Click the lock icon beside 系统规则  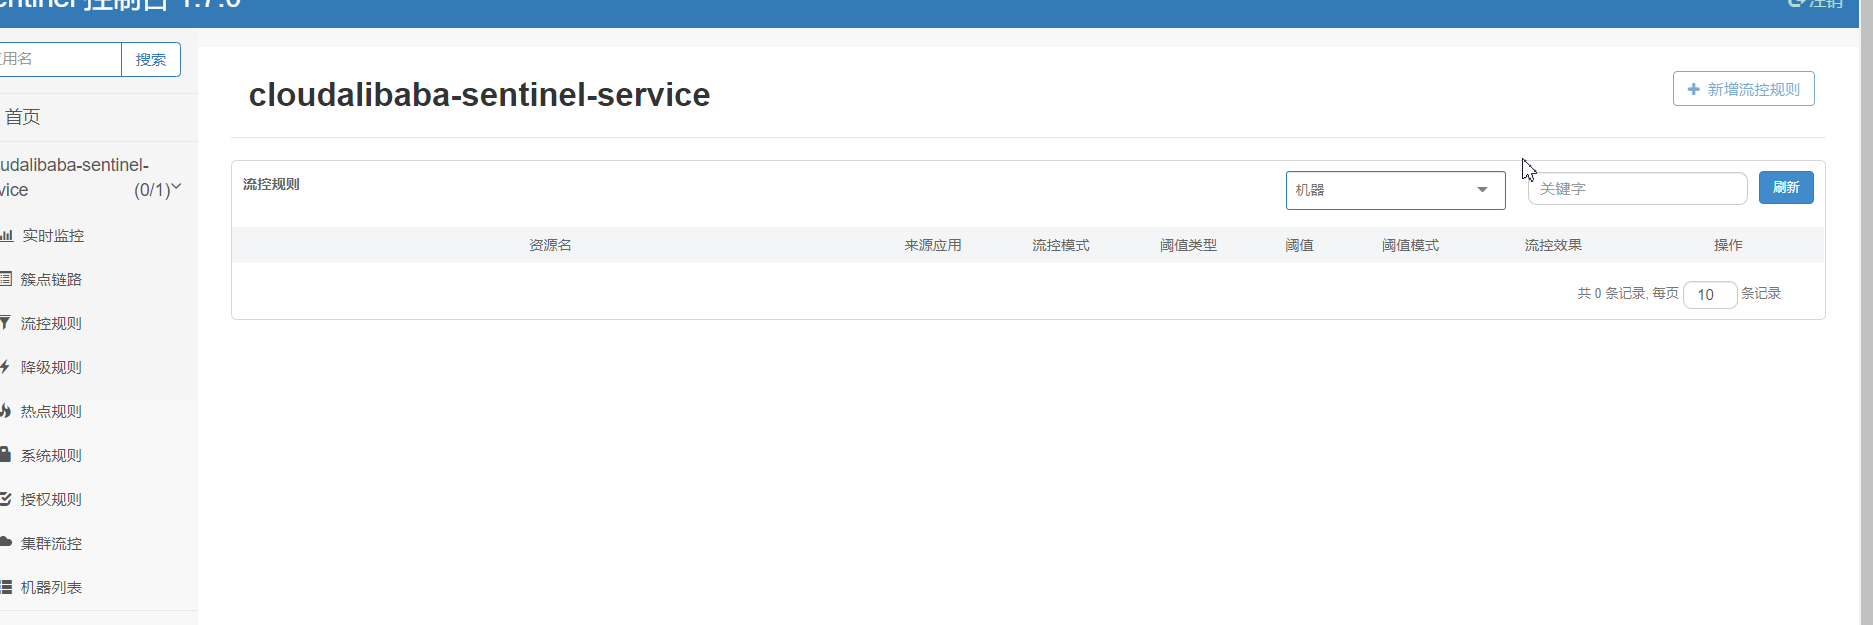pyautogui.click(x=5, y=454)
